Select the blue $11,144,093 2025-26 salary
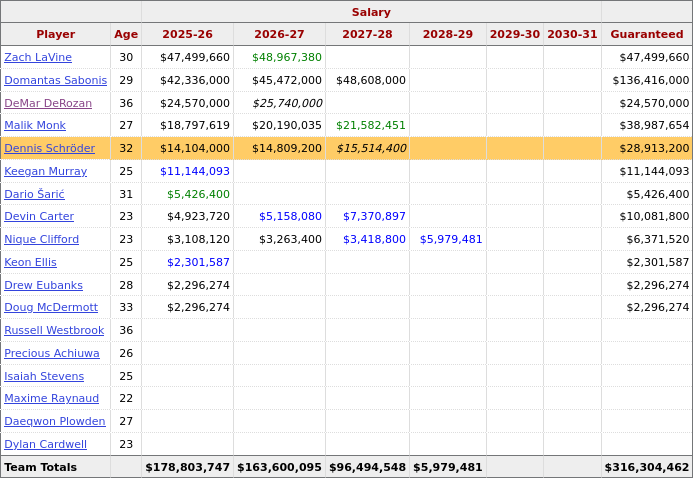 [x=195, y=171]
